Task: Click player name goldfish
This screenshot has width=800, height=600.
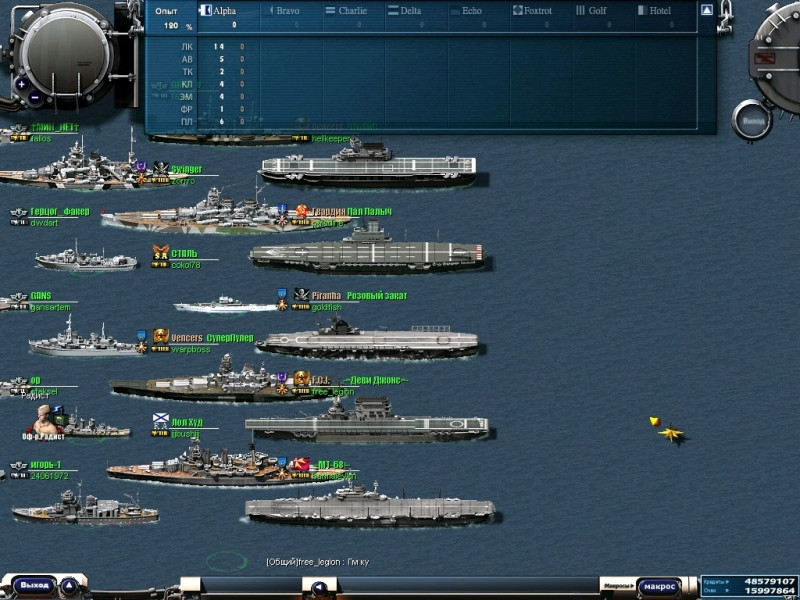Action: 327,307
